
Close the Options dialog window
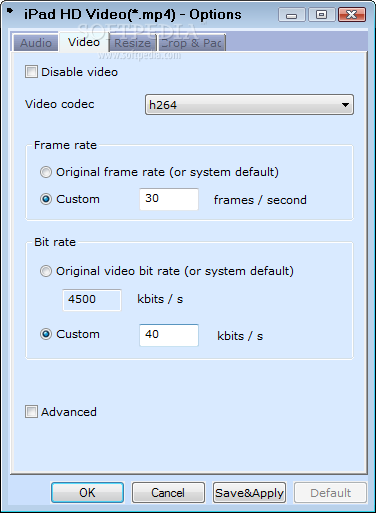pyautogui.click(x=352, y=15)
